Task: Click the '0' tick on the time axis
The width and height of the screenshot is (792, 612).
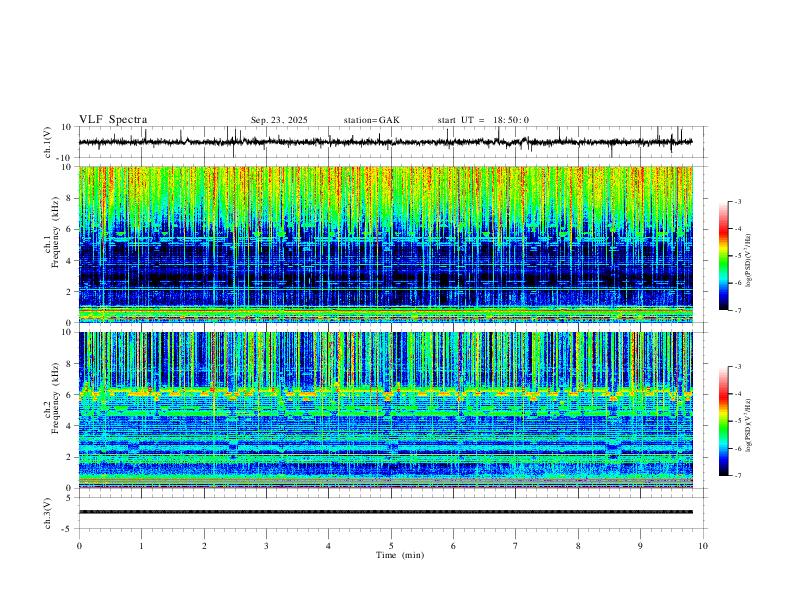Action: (79, 546)
